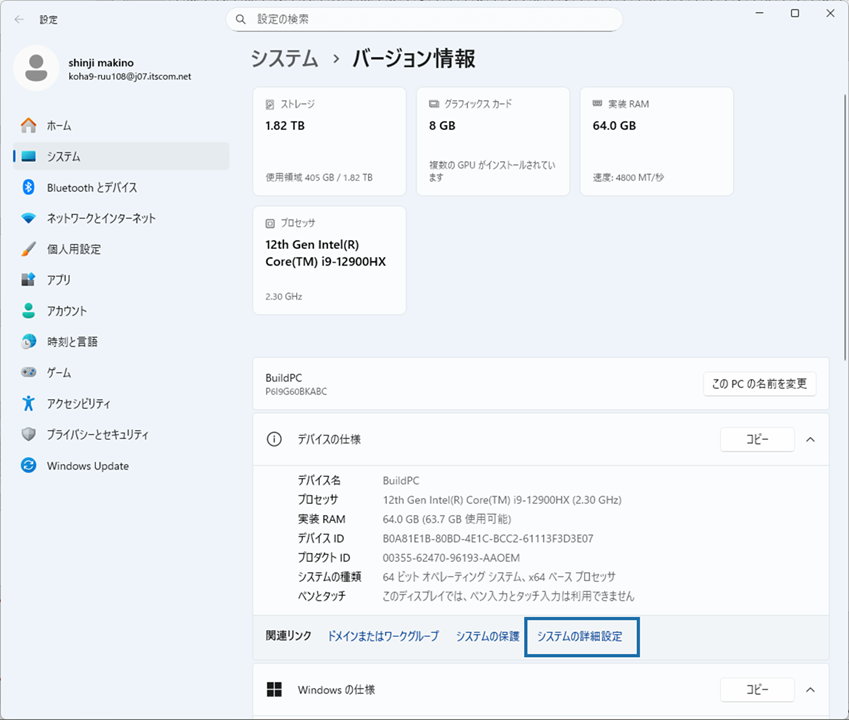Open ドメインまたはワークグループ link

click(383, 636)
